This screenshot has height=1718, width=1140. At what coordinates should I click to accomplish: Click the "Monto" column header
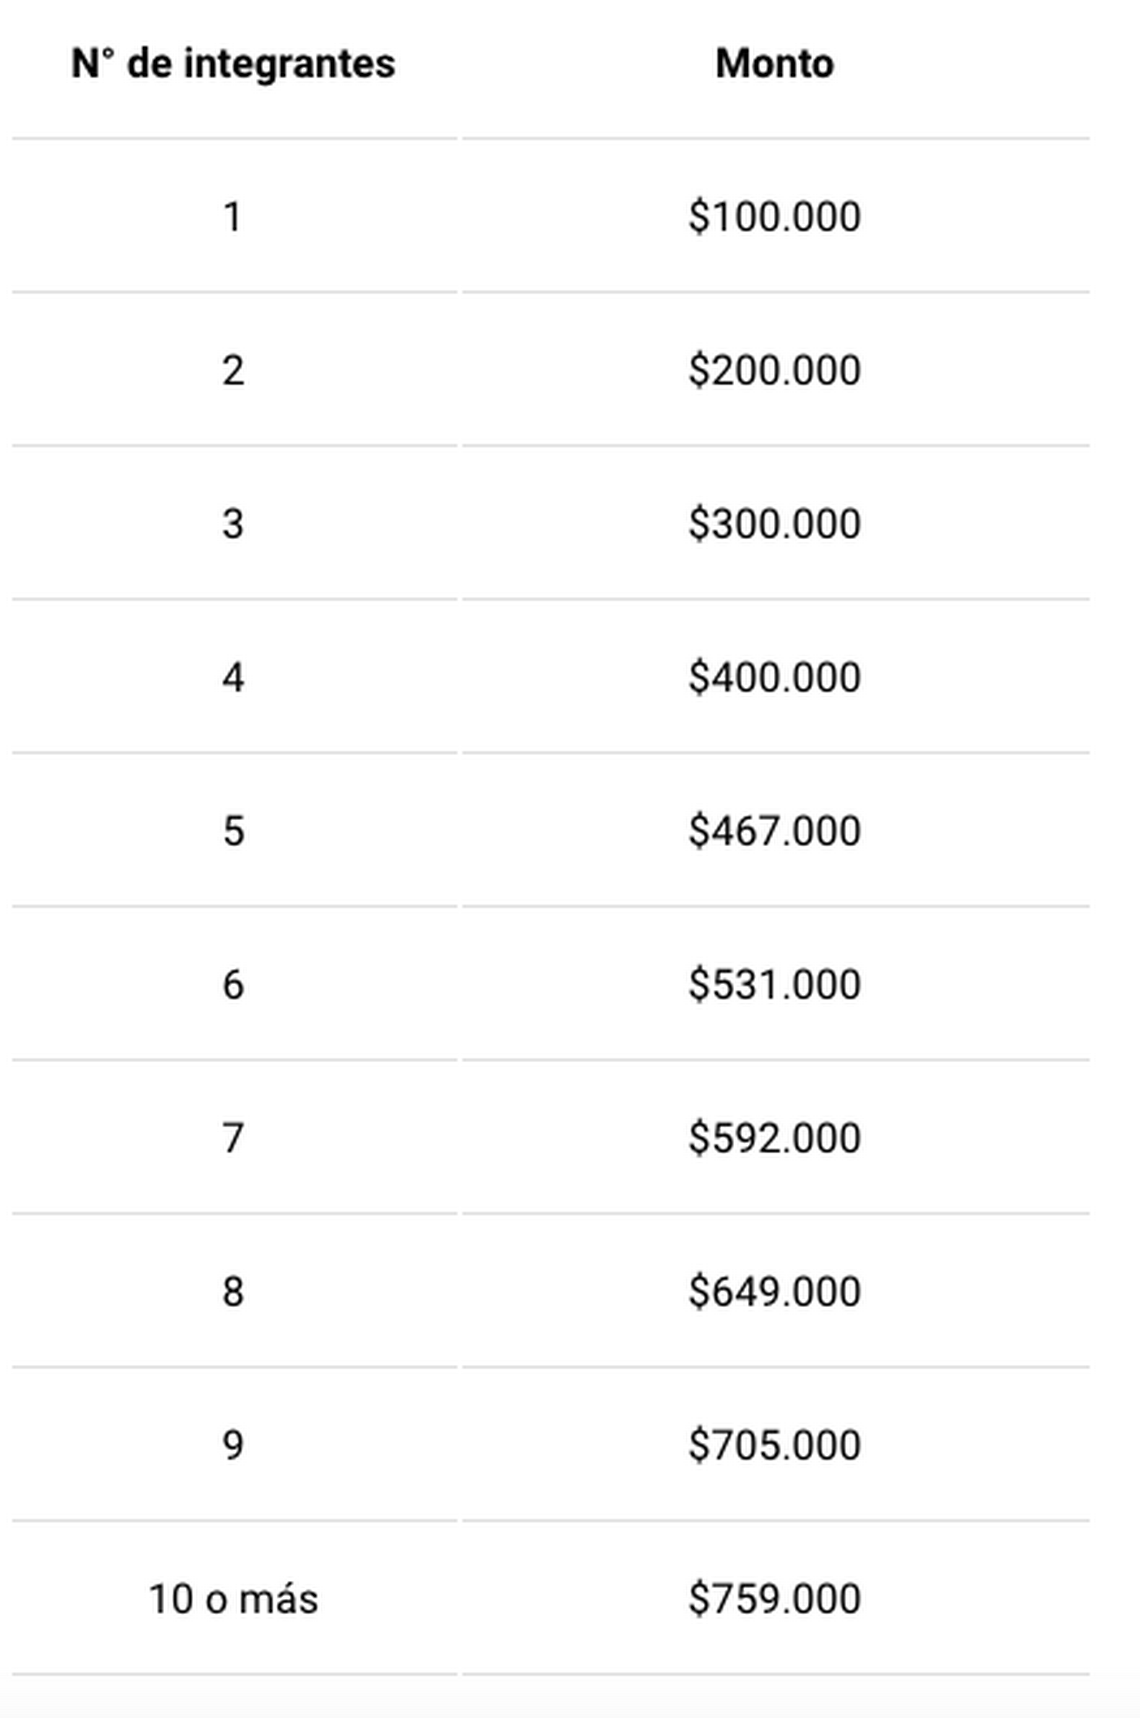(x=775, y=63)
